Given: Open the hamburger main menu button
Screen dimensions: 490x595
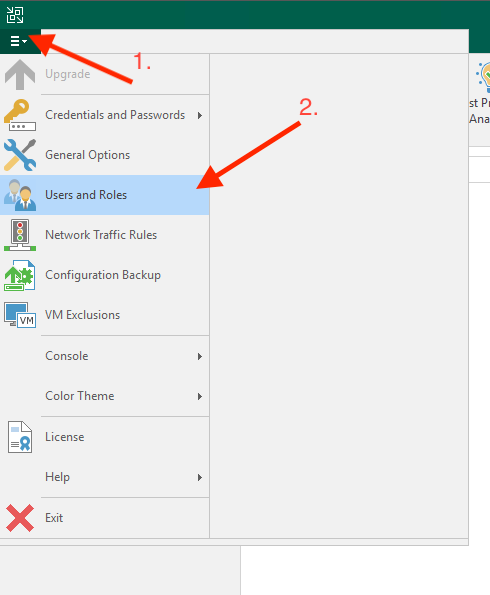Looking at the screenshot, I should [x=19, y=41].
